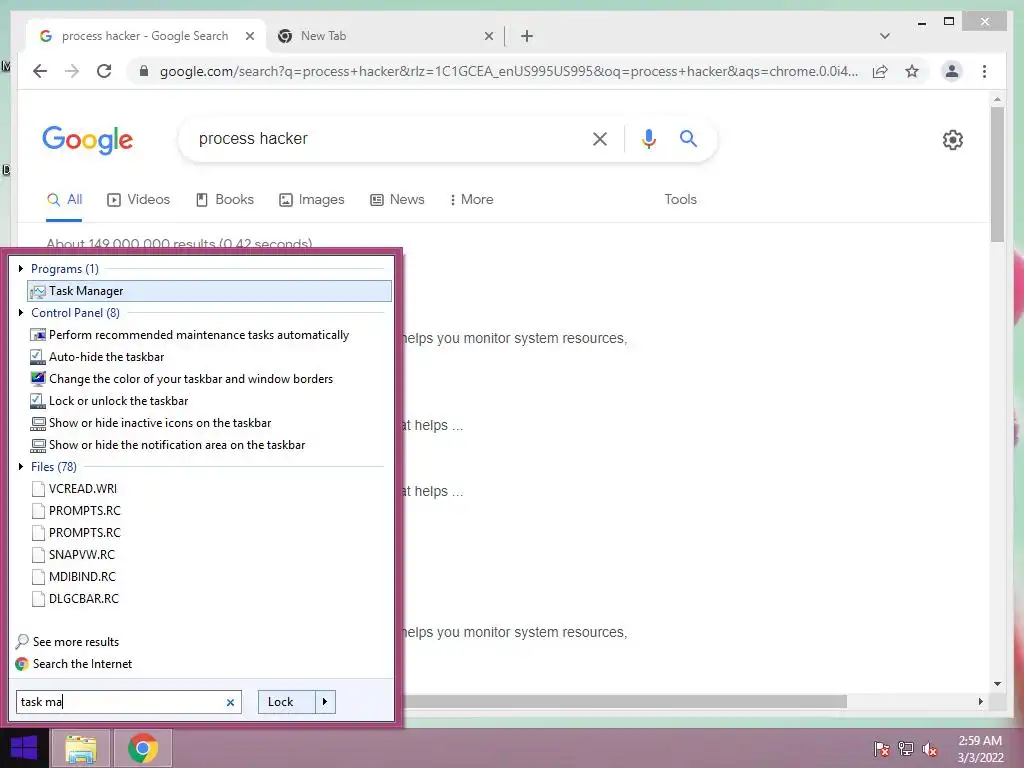
Task: Open the Chrome profile avatar
Action: [x=952, y=71]
